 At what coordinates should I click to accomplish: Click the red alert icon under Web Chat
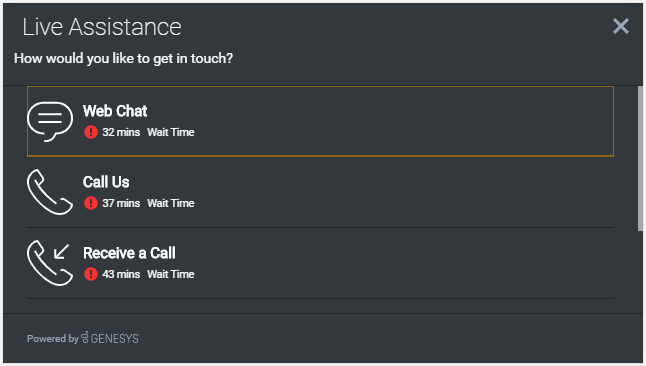point(91,132)
